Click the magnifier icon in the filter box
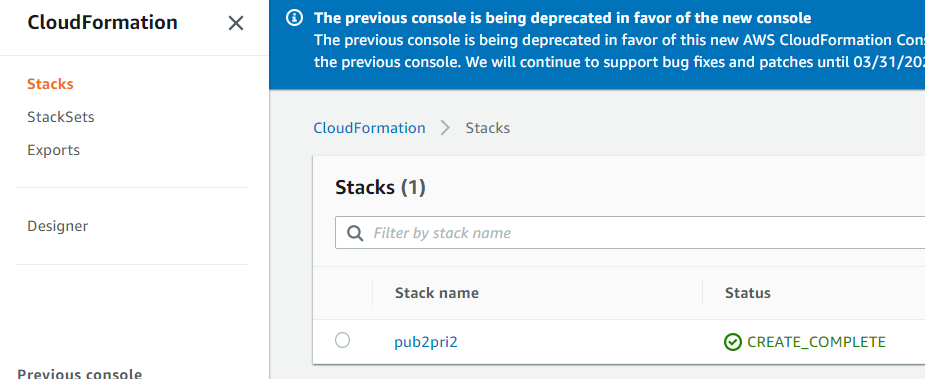The image size is (925, 379). coord(355,233)
